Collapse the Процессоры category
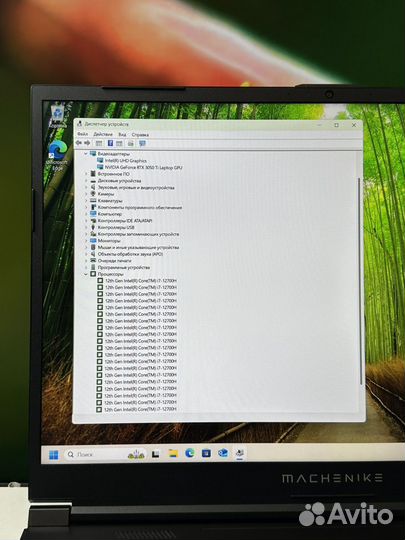 coord(86,274)
